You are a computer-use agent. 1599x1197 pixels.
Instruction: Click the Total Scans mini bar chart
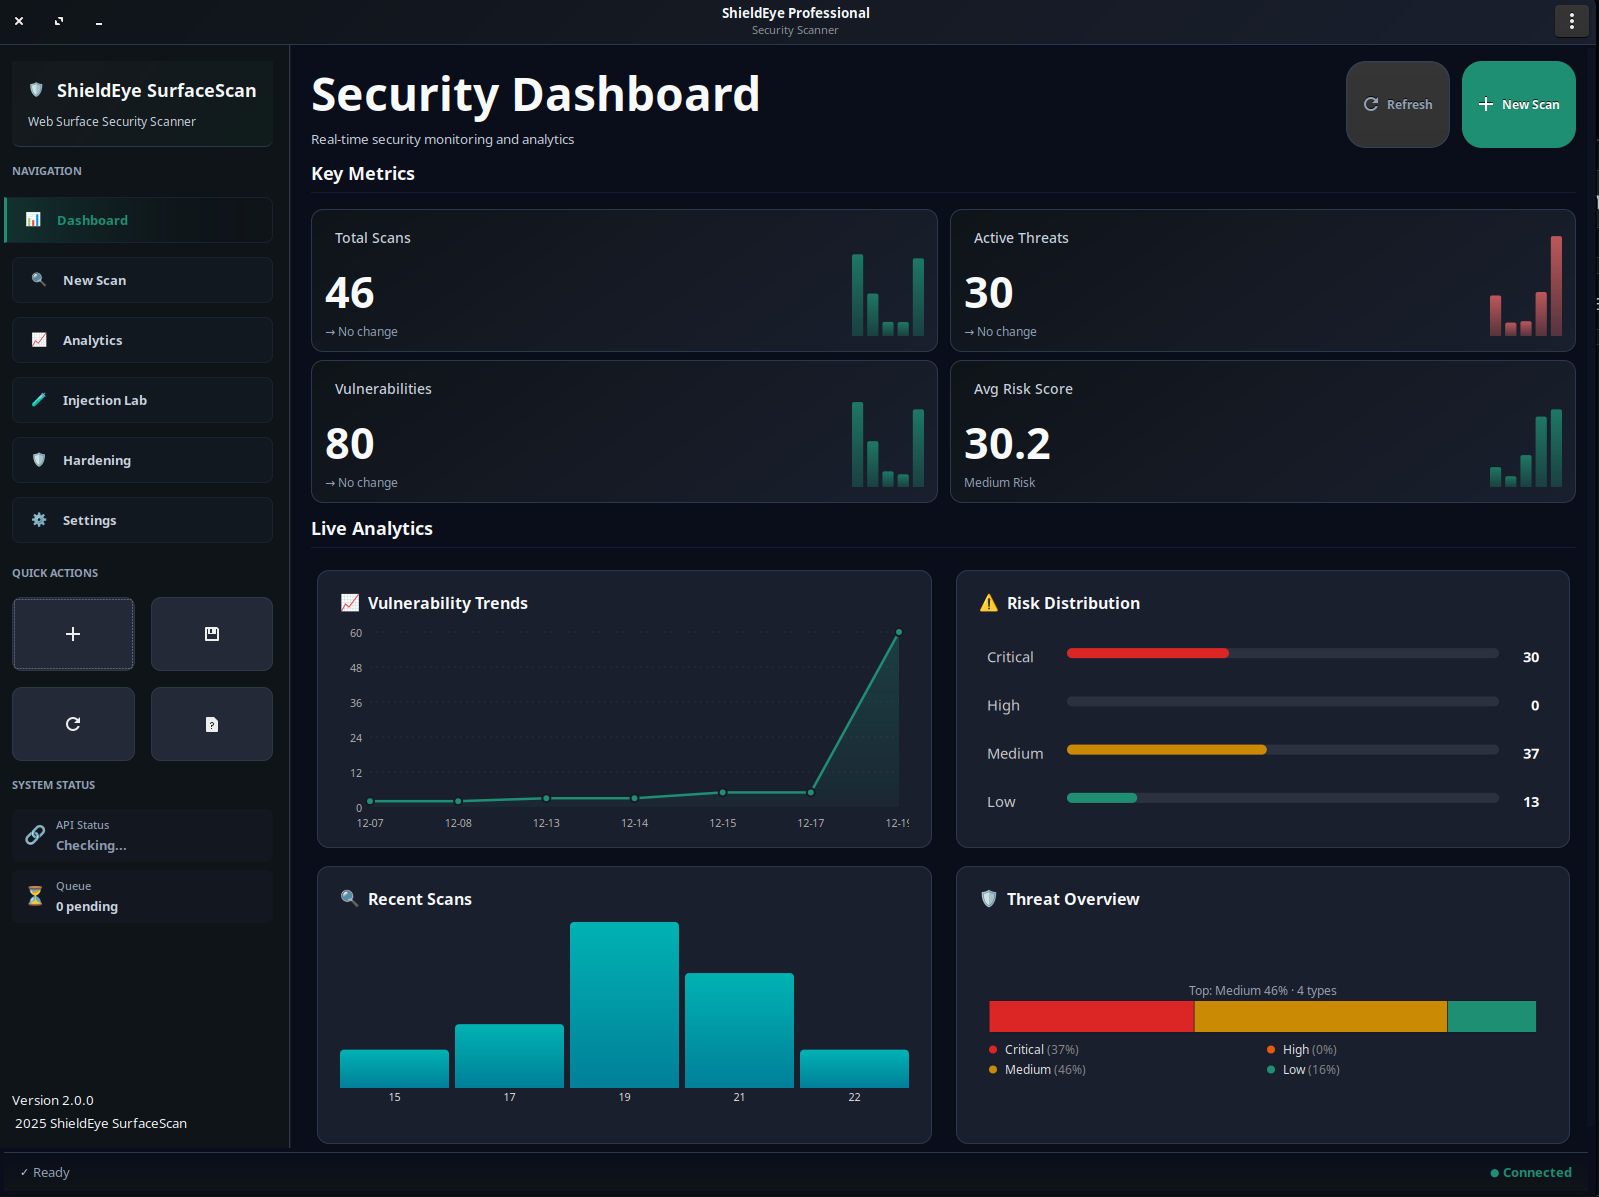pyautogui.click(x=888, y=295)
